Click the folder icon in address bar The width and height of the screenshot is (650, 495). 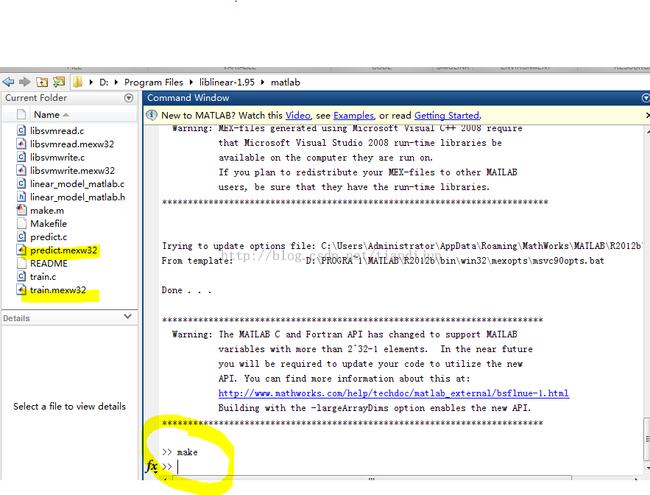point(78,82)
